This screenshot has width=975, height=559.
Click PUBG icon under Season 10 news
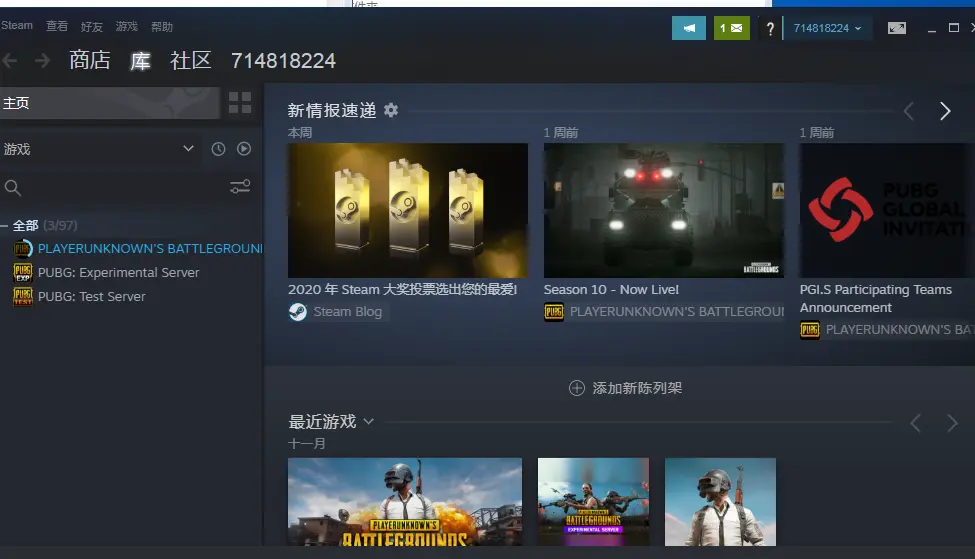coord(553,312)
